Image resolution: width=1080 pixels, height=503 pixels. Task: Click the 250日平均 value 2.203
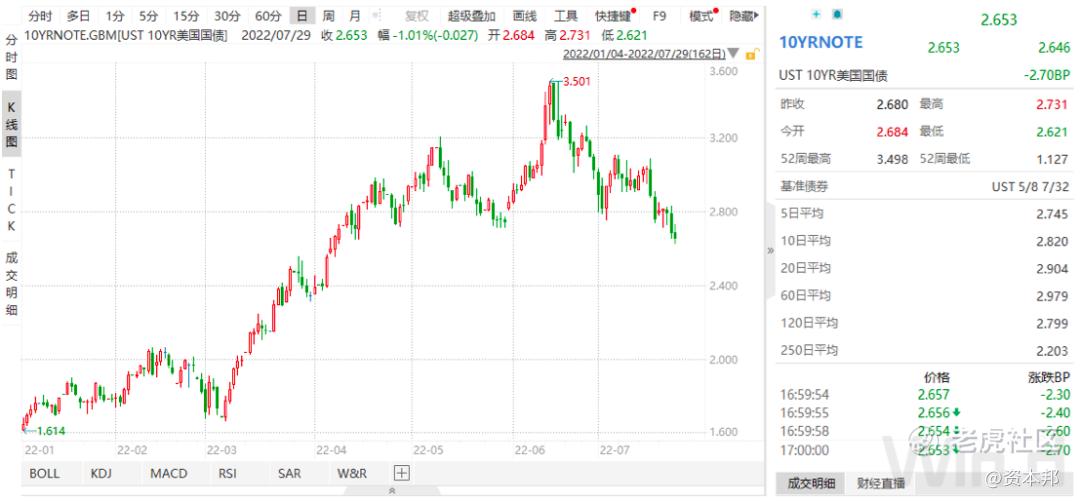(x=1052, y=351)
